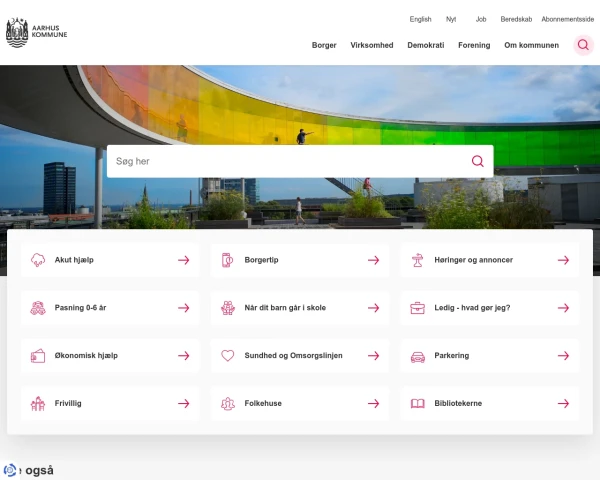Click the Folkehuse group icon
Viewport: 600px width, 480px height.
click(x=228, y=403)
